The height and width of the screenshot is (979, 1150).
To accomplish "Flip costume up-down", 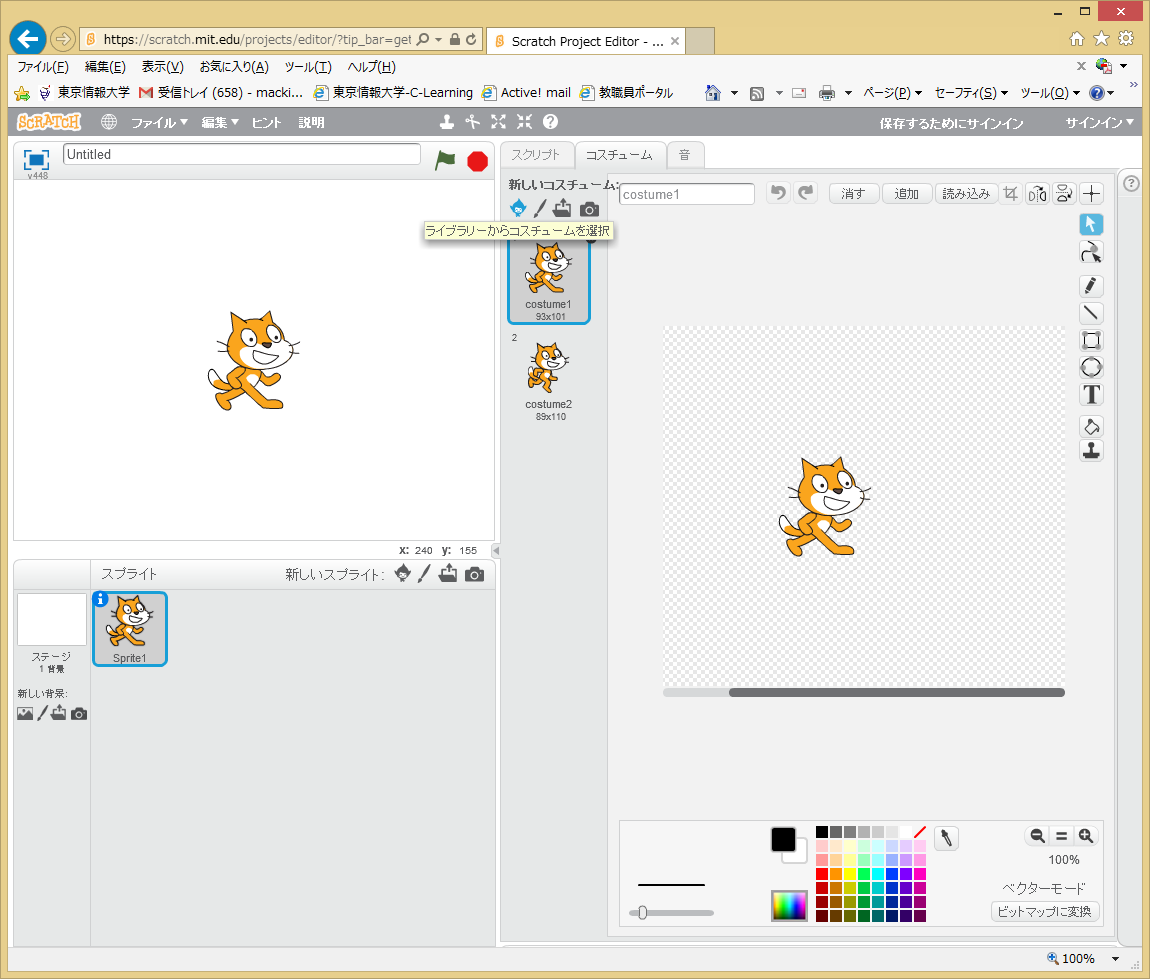I will [1064, 194].
